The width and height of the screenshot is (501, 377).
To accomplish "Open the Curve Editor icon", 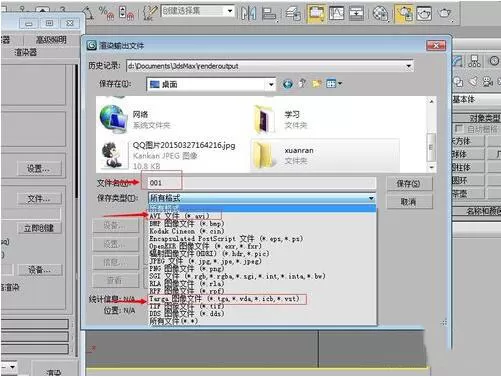I will [336, 13].
